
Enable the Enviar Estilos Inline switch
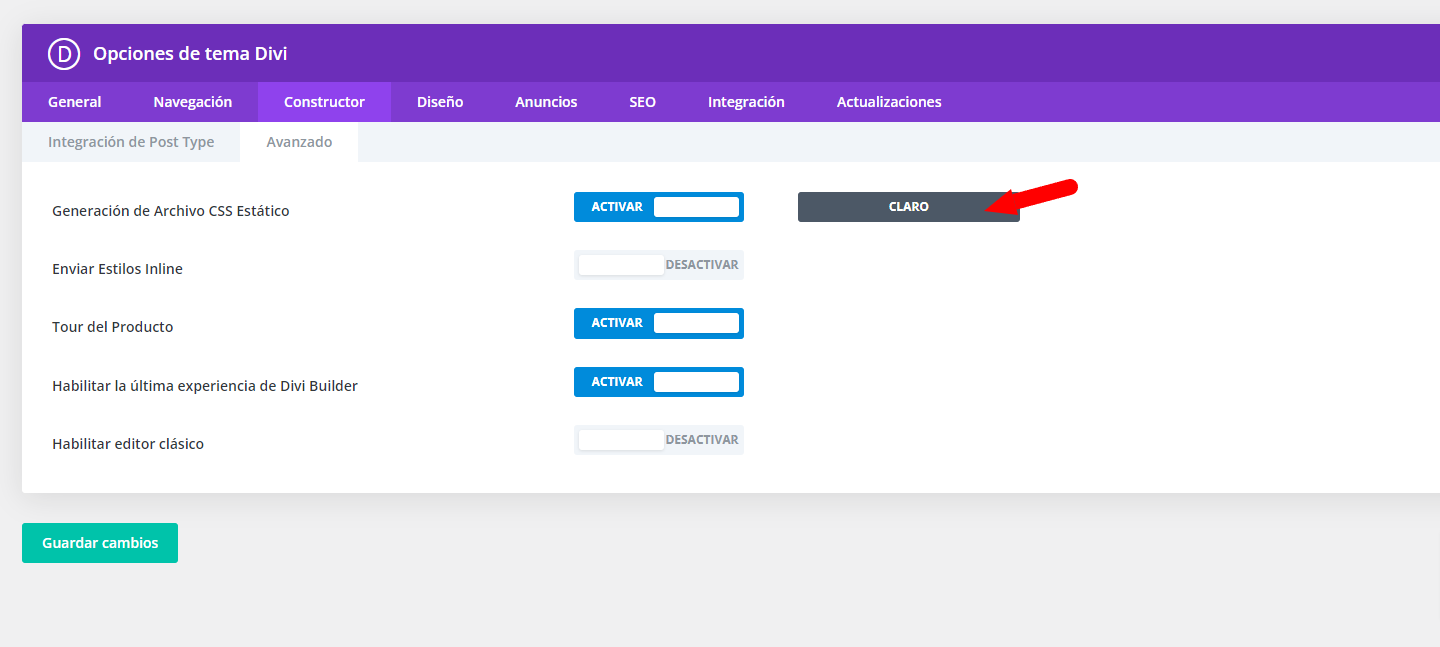pos(659,265)
